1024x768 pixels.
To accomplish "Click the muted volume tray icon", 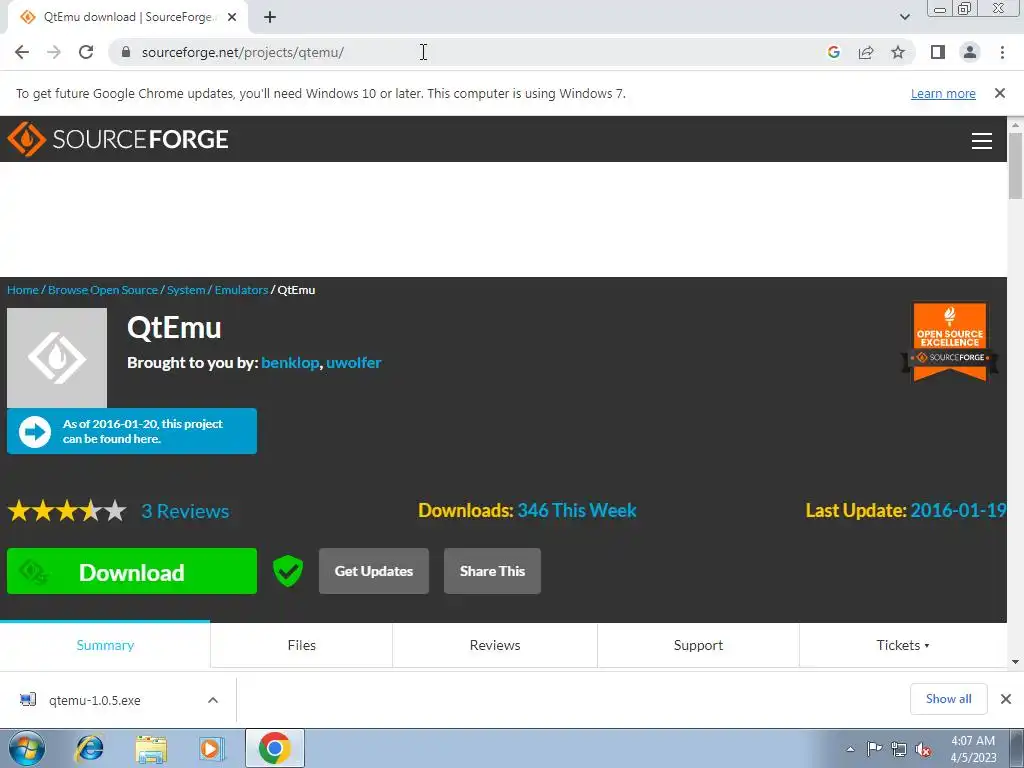I will point(923,749).
